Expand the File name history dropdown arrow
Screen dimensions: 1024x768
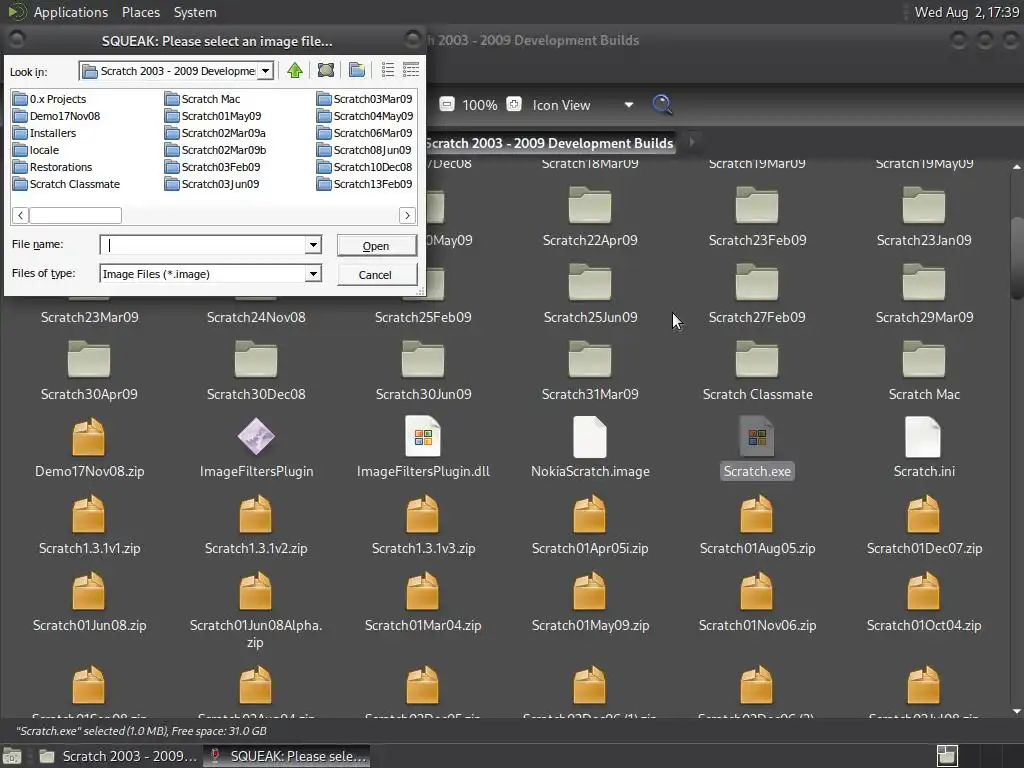point(313,244)
